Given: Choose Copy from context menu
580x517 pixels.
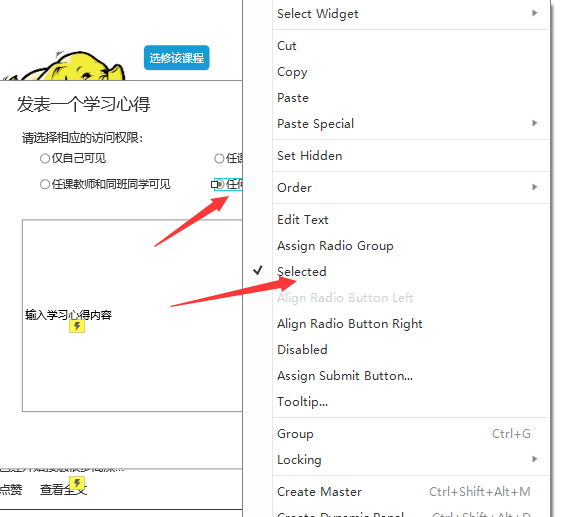Looking at the screenshot, I should pos(411,72).
